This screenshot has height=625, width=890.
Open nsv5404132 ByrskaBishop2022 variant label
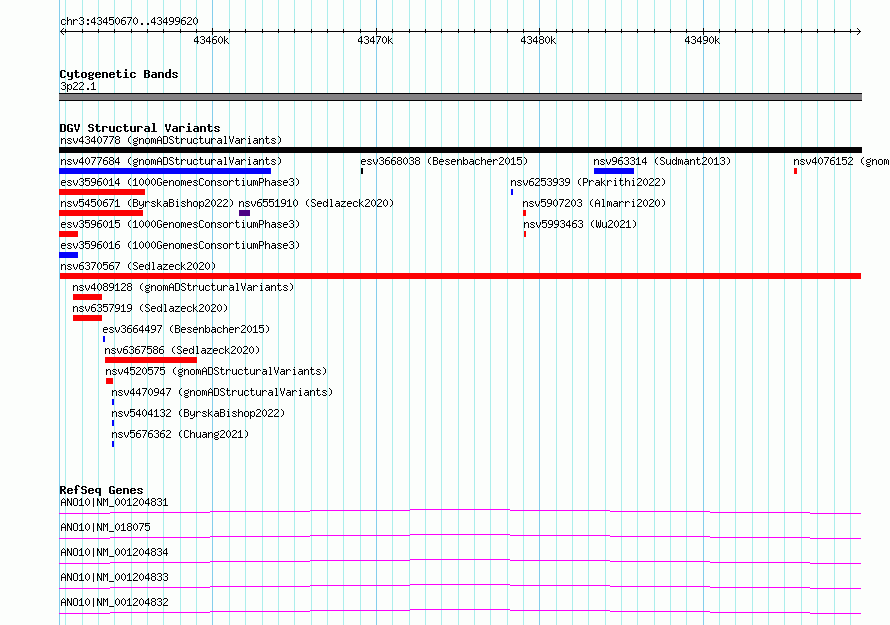coord(198,413)
